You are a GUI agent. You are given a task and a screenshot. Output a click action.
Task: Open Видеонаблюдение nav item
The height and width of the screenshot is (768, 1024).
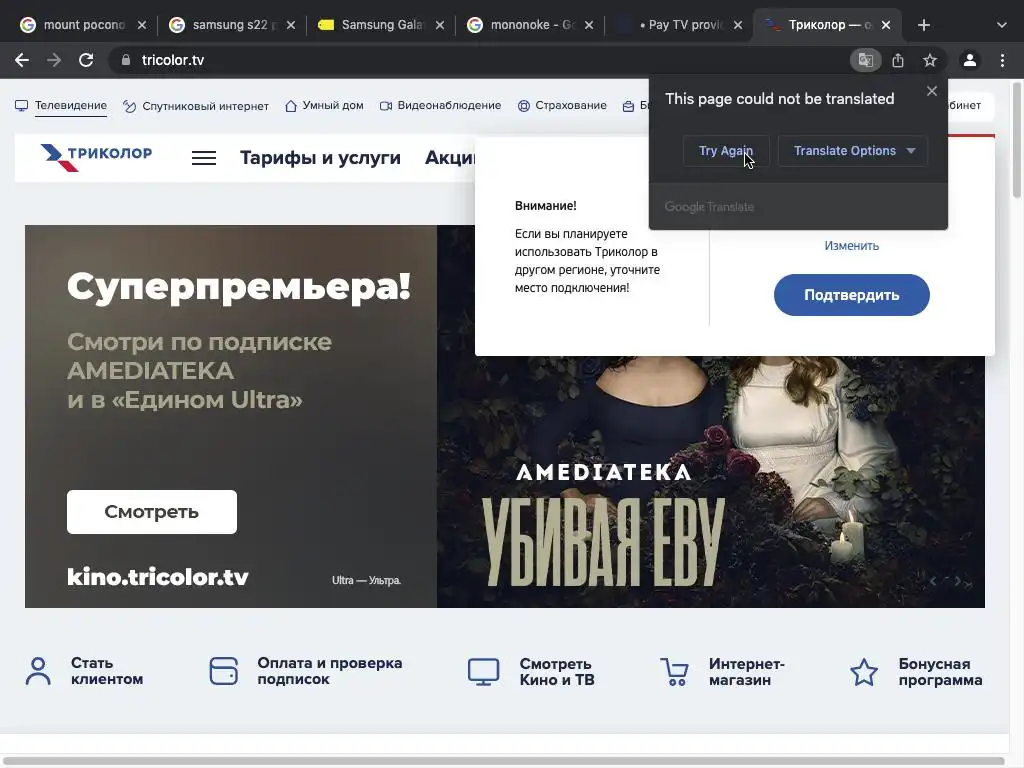(440, 106)
